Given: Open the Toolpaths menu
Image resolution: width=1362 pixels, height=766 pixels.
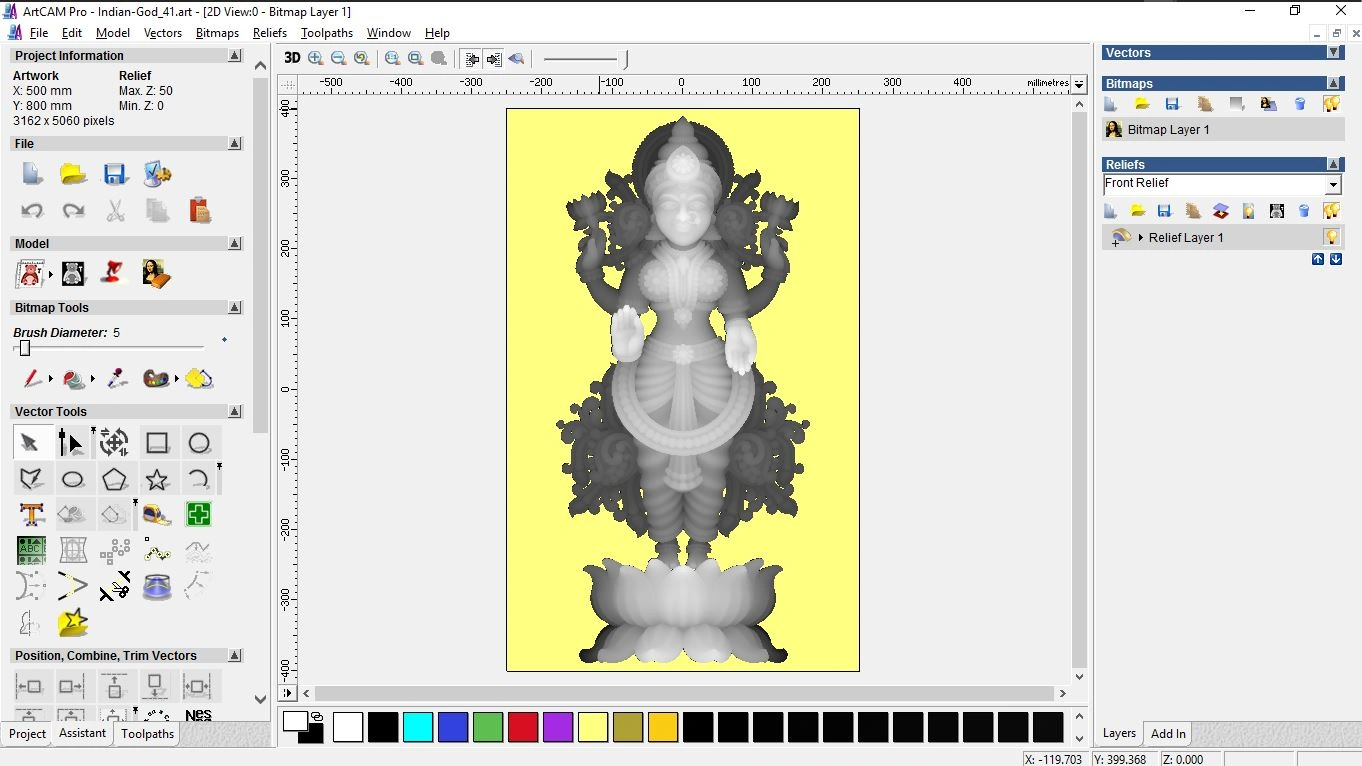Looking at the screenshot, I should click(x=326, y=33).
